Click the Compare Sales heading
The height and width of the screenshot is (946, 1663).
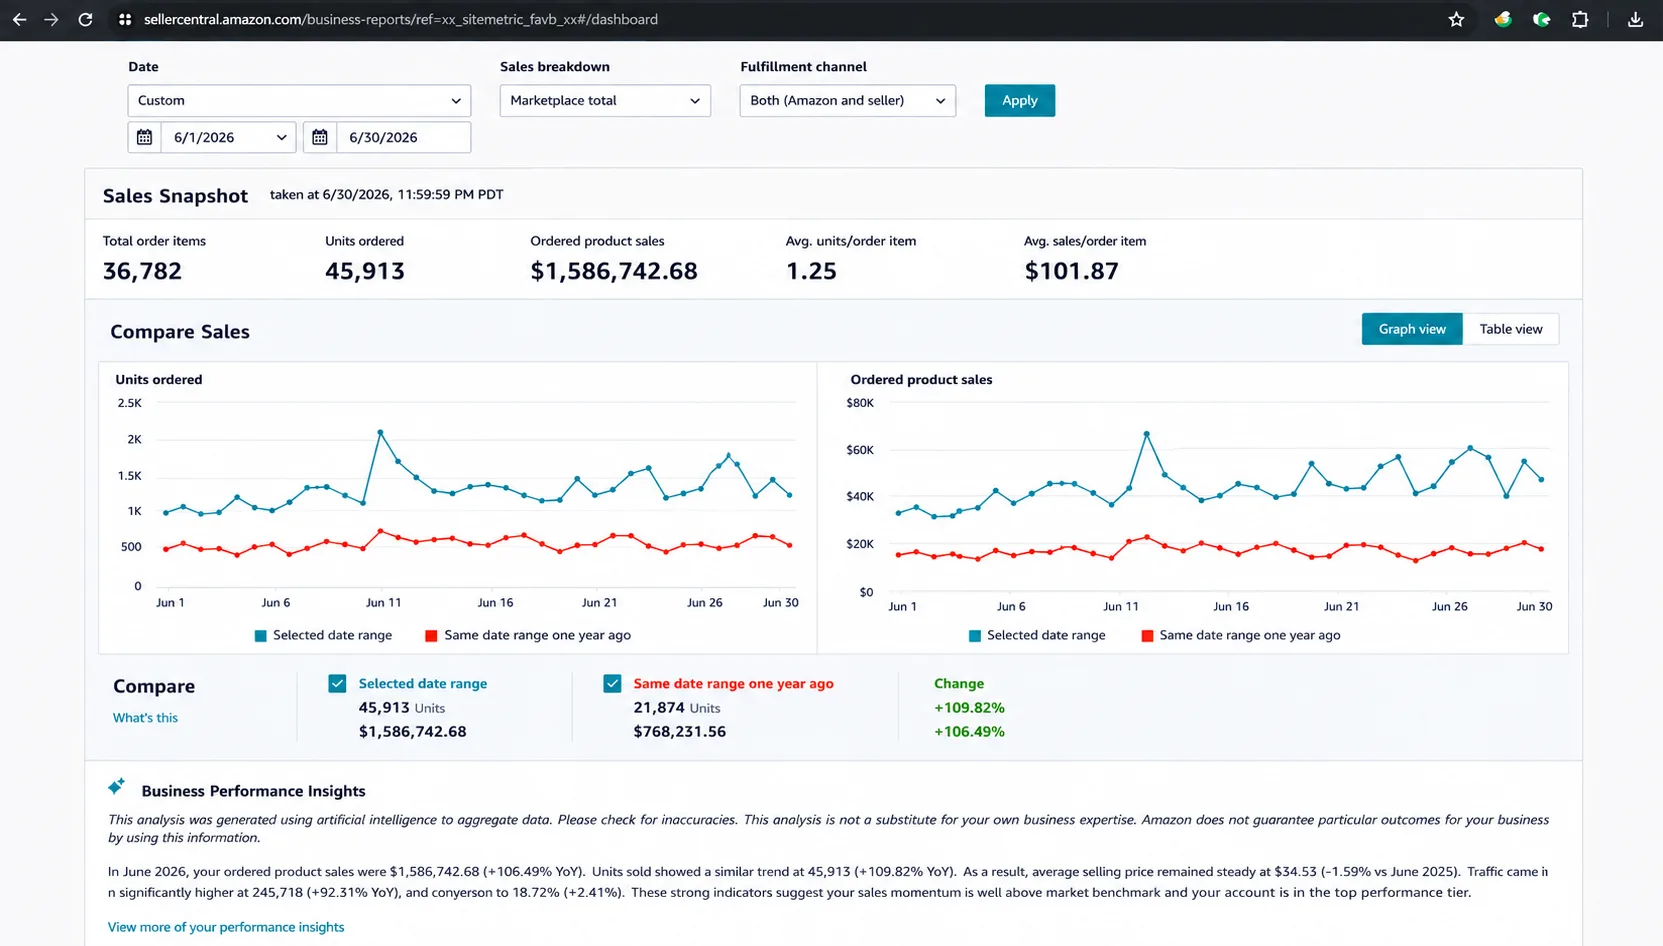[180, 332]
